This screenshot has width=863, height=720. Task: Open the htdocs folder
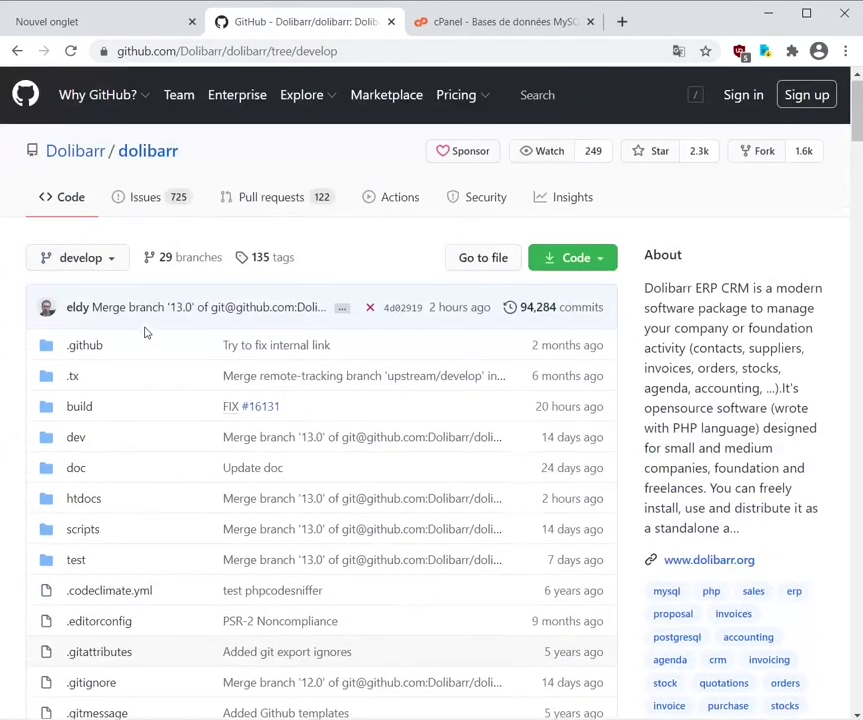point(84,498)
